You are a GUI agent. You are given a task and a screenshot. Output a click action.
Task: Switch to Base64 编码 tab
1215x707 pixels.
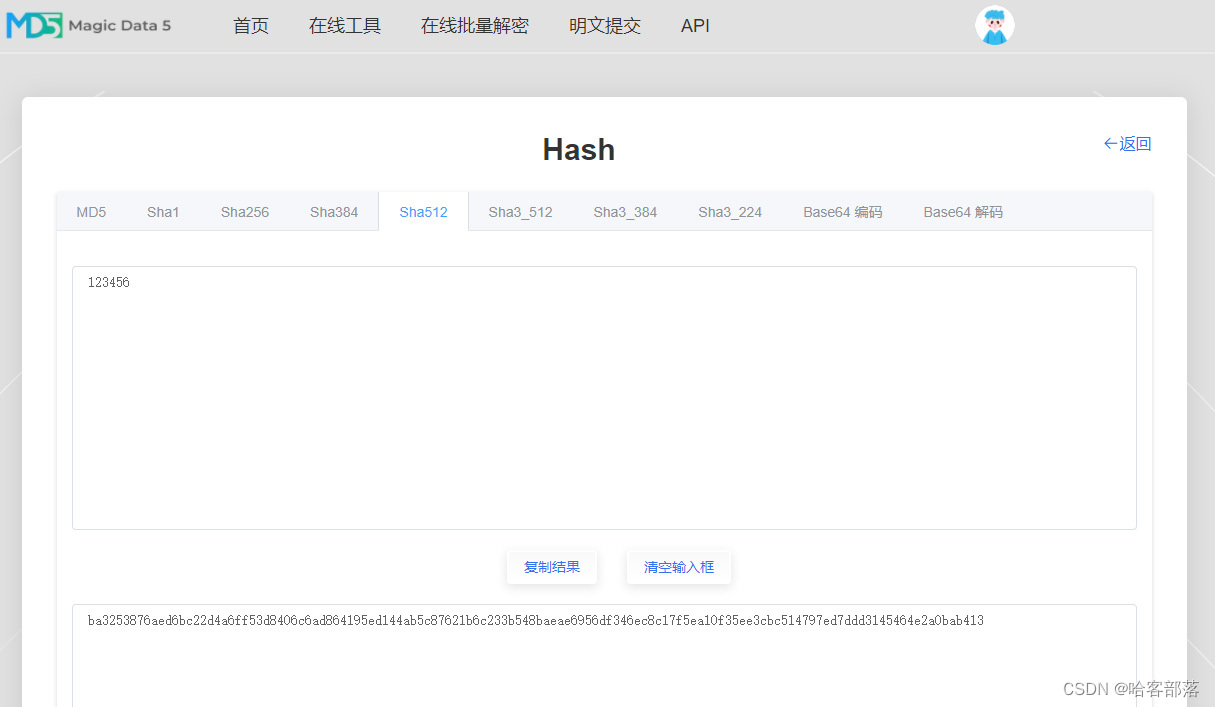(x=843, y=212)
